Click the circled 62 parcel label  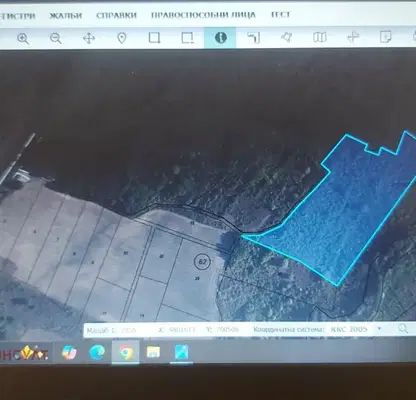(202, 261)
